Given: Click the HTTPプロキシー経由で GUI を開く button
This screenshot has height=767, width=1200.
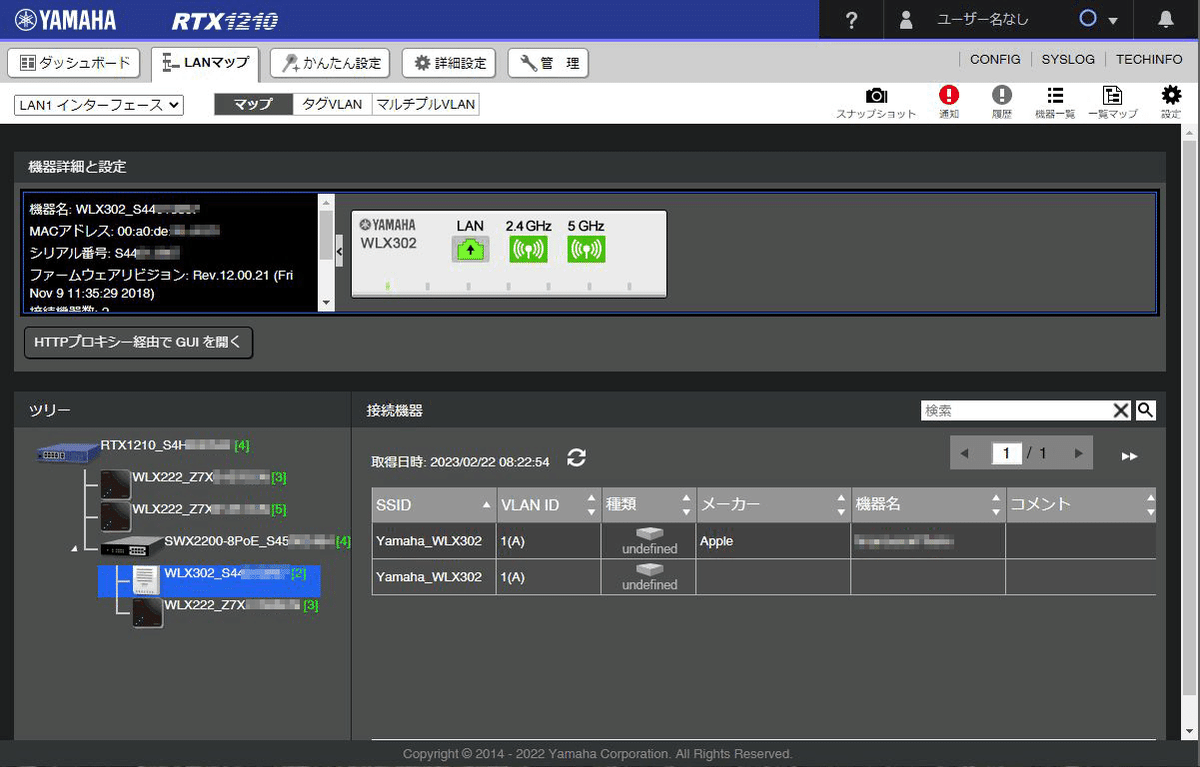Looking at the screenshot, I should 138,342.
